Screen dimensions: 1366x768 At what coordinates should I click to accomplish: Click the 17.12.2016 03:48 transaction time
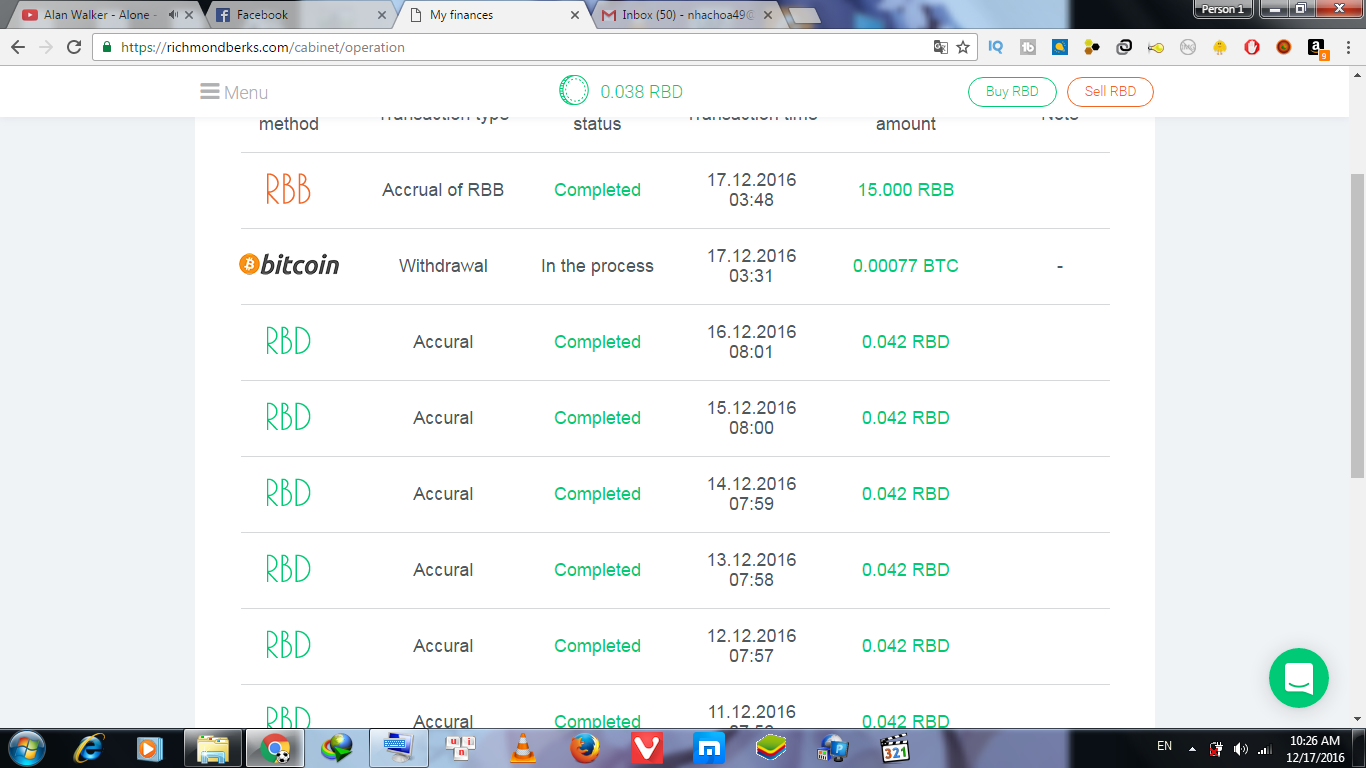click(x=751, y=190)
